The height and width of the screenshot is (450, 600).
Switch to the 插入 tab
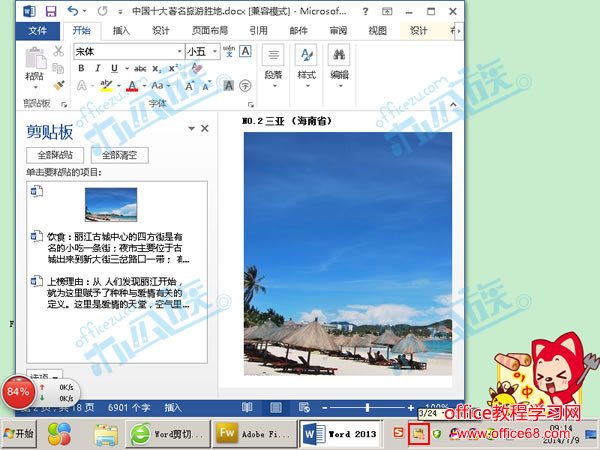coord(121,31)
